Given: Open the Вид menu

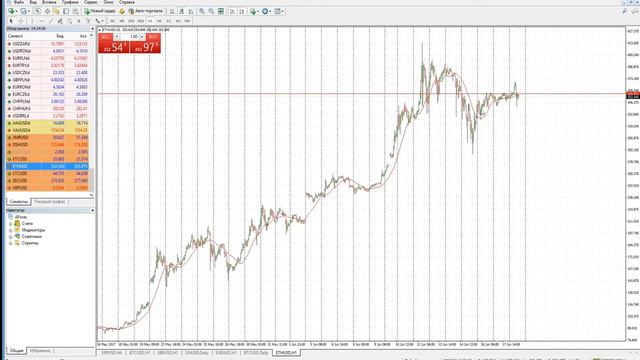Looking at the screenshot, I should pyautogui.click(x=33, y=2).
